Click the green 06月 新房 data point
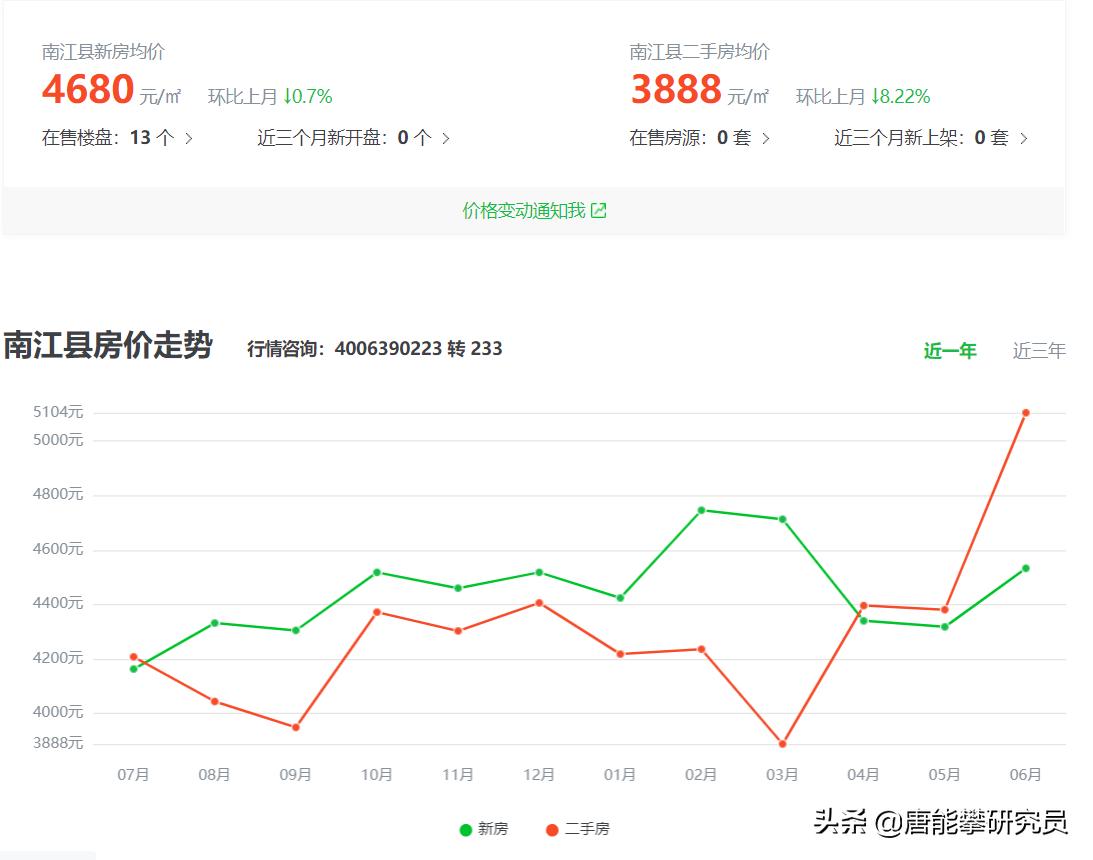The image size is (1093, 860). [1025, 569]
